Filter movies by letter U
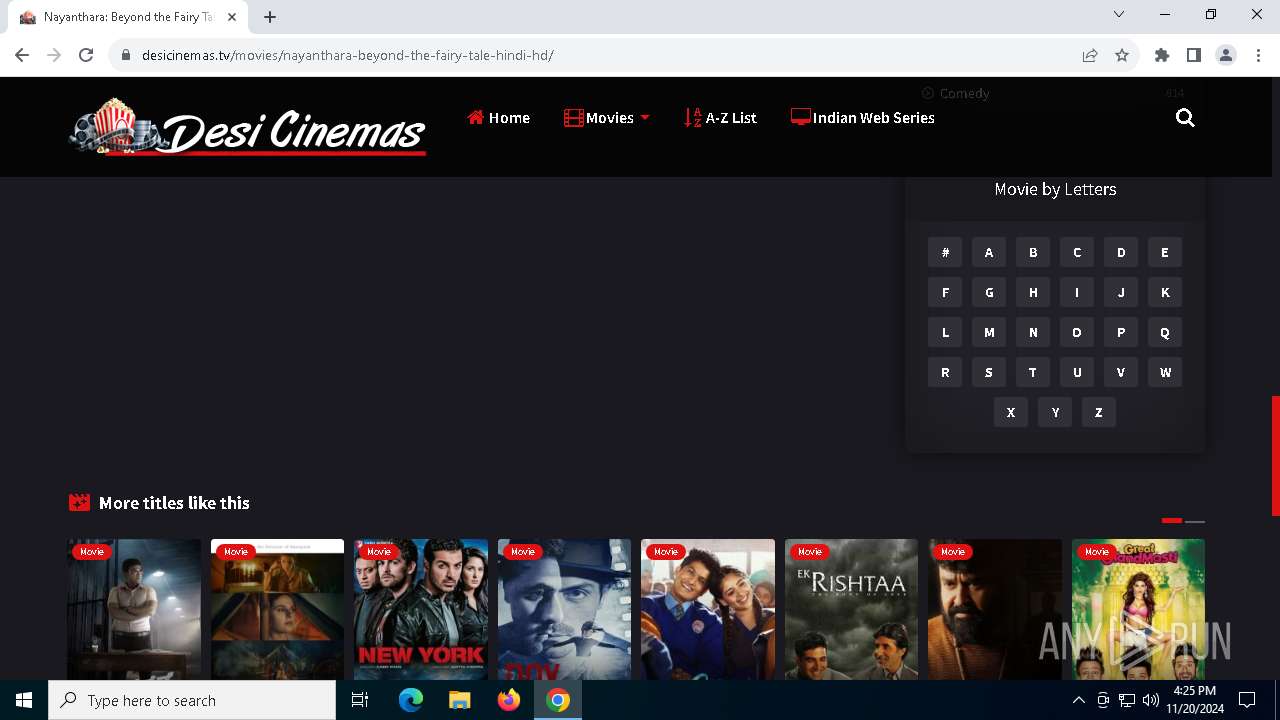 coord(1077,373)
